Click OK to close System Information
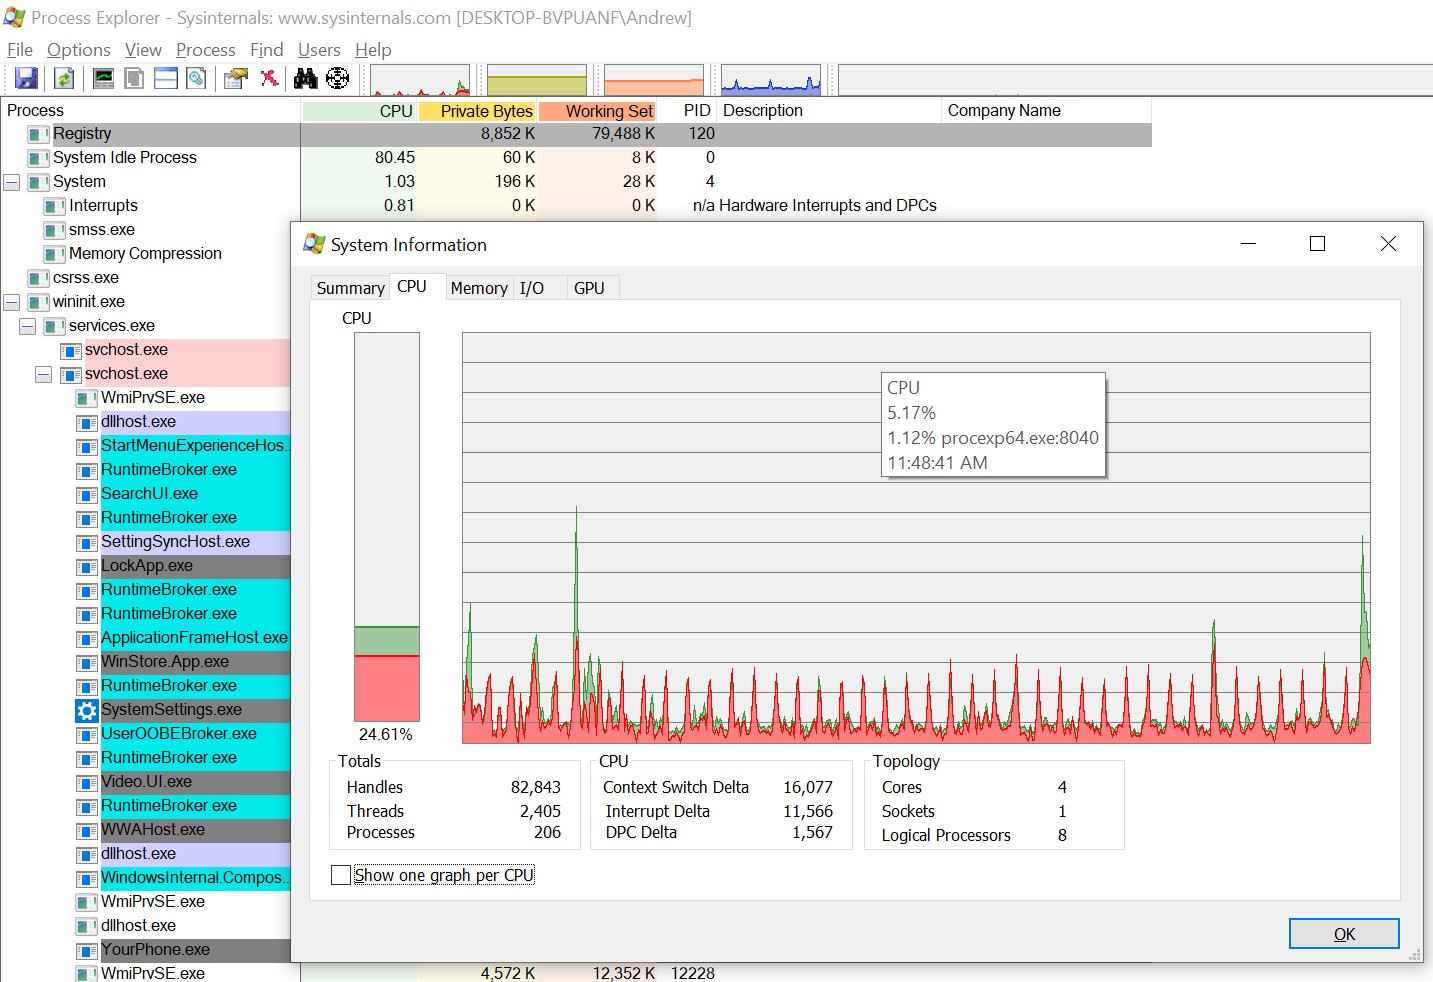This screenshot has height=982, width=1433. (x=1344, y=934)
